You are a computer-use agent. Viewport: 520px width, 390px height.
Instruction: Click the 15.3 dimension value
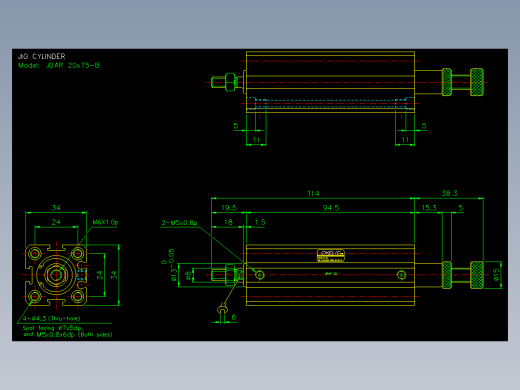click(429, 208)
